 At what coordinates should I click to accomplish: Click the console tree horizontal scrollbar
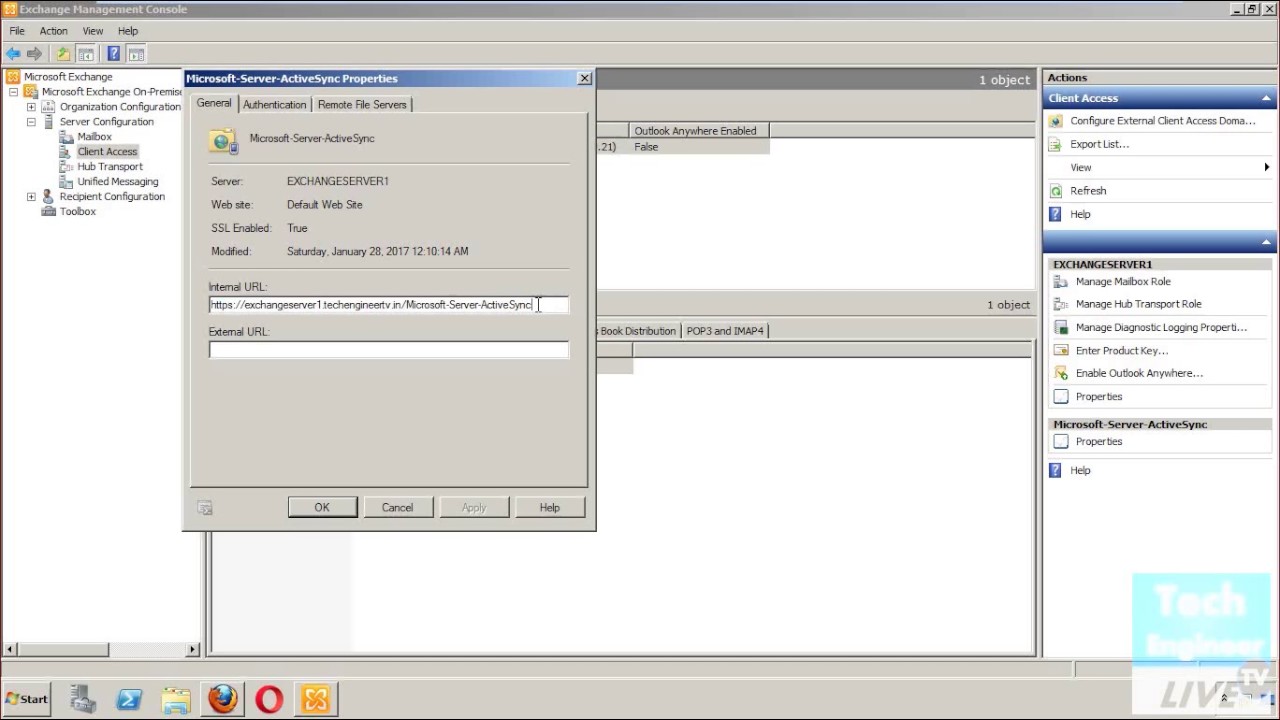[100, 649]
